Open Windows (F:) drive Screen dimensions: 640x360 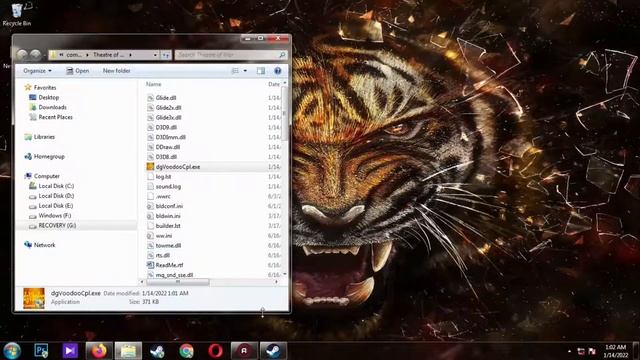[55, 216]
